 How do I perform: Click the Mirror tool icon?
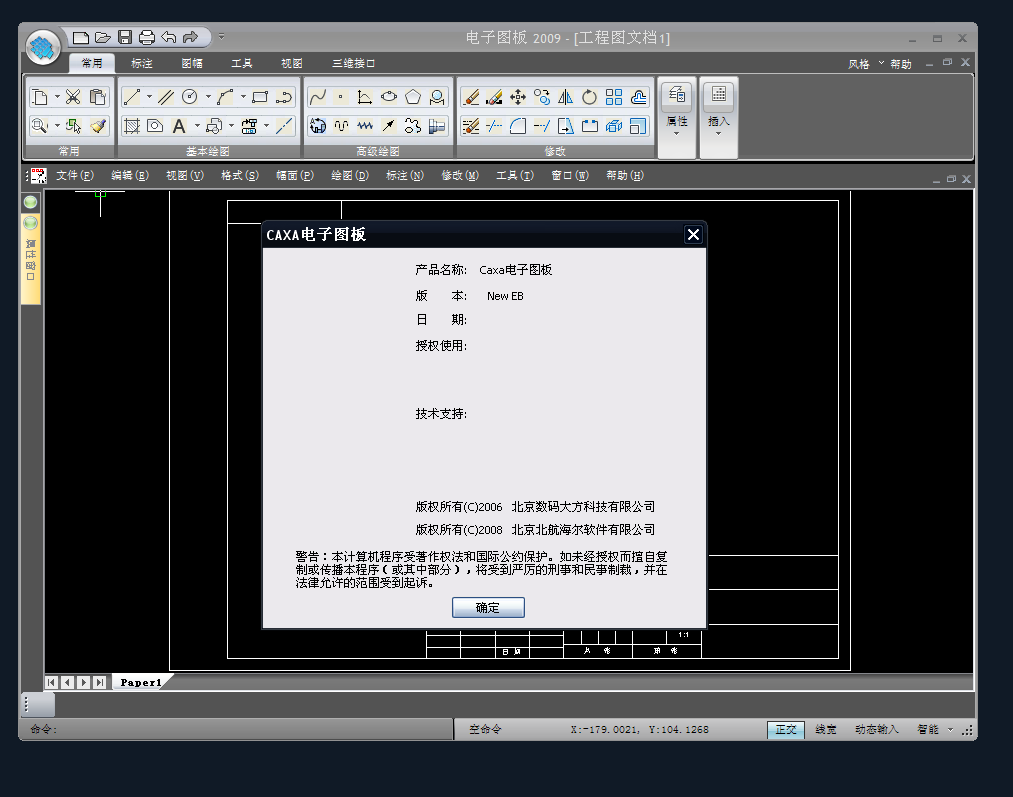[565, 97]
